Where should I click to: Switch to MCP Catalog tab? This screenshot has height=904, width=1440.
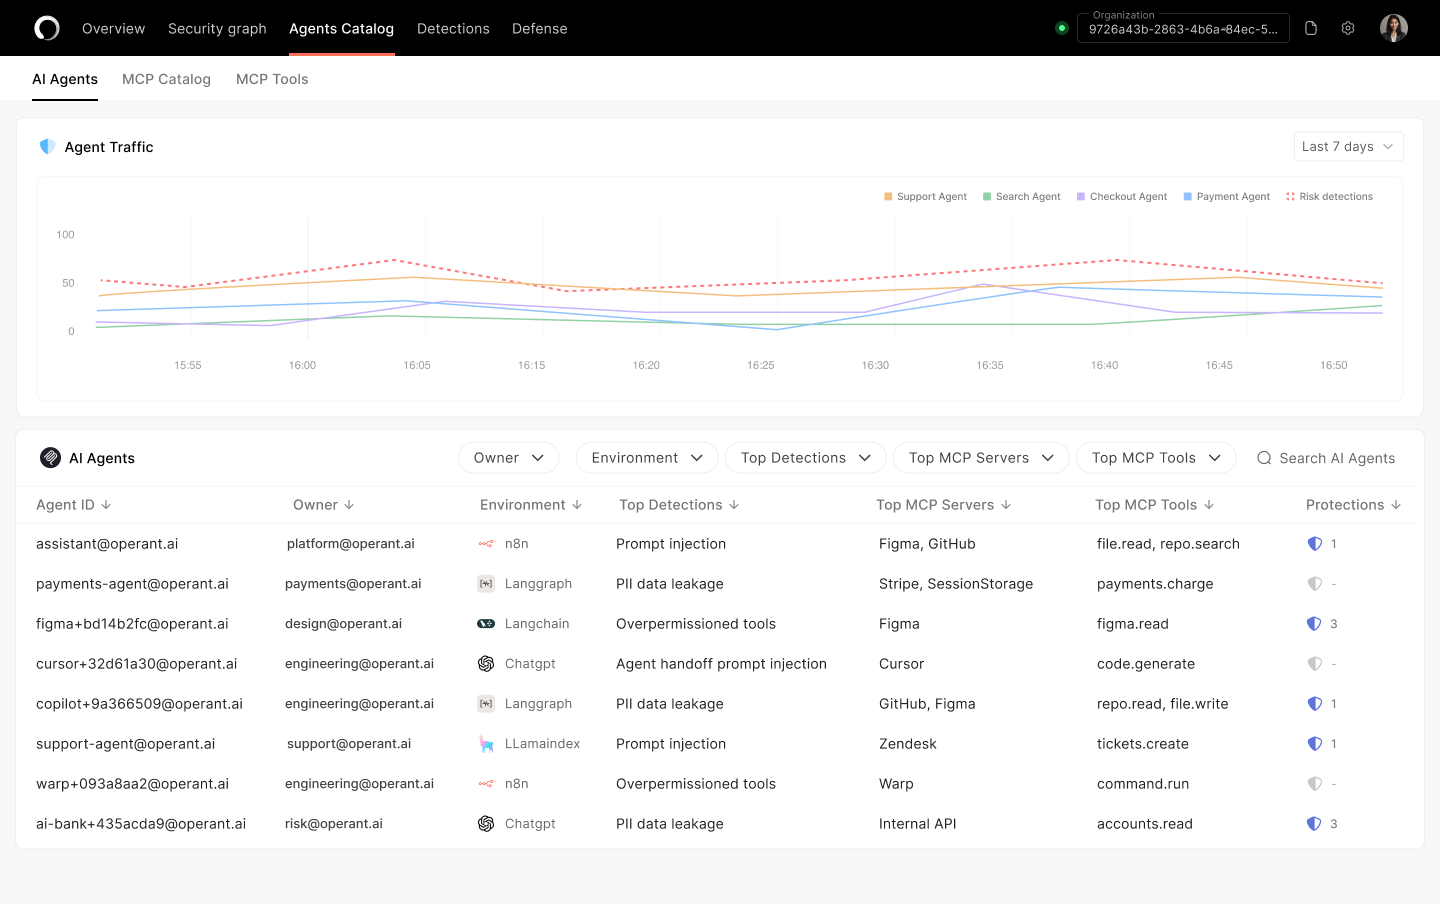click(166, 79)
